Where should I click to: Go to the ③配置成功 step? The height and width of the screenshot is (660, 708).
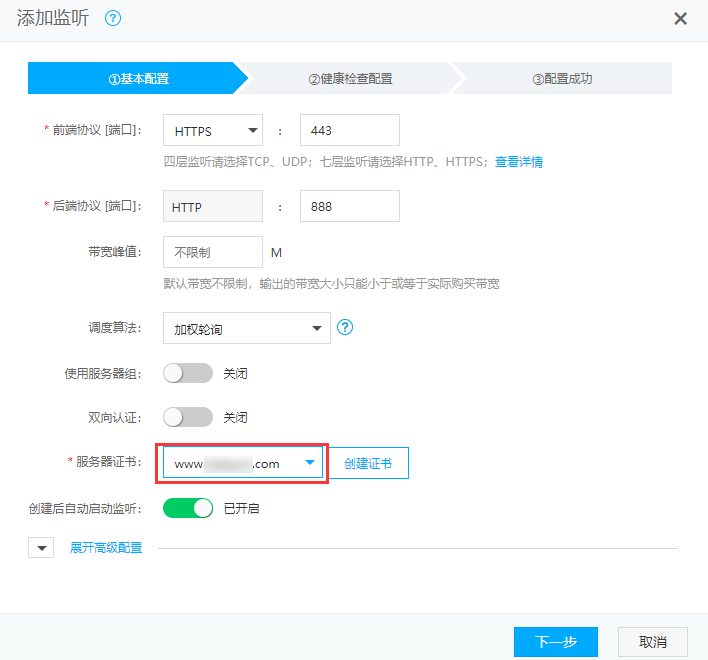(562, 78)
